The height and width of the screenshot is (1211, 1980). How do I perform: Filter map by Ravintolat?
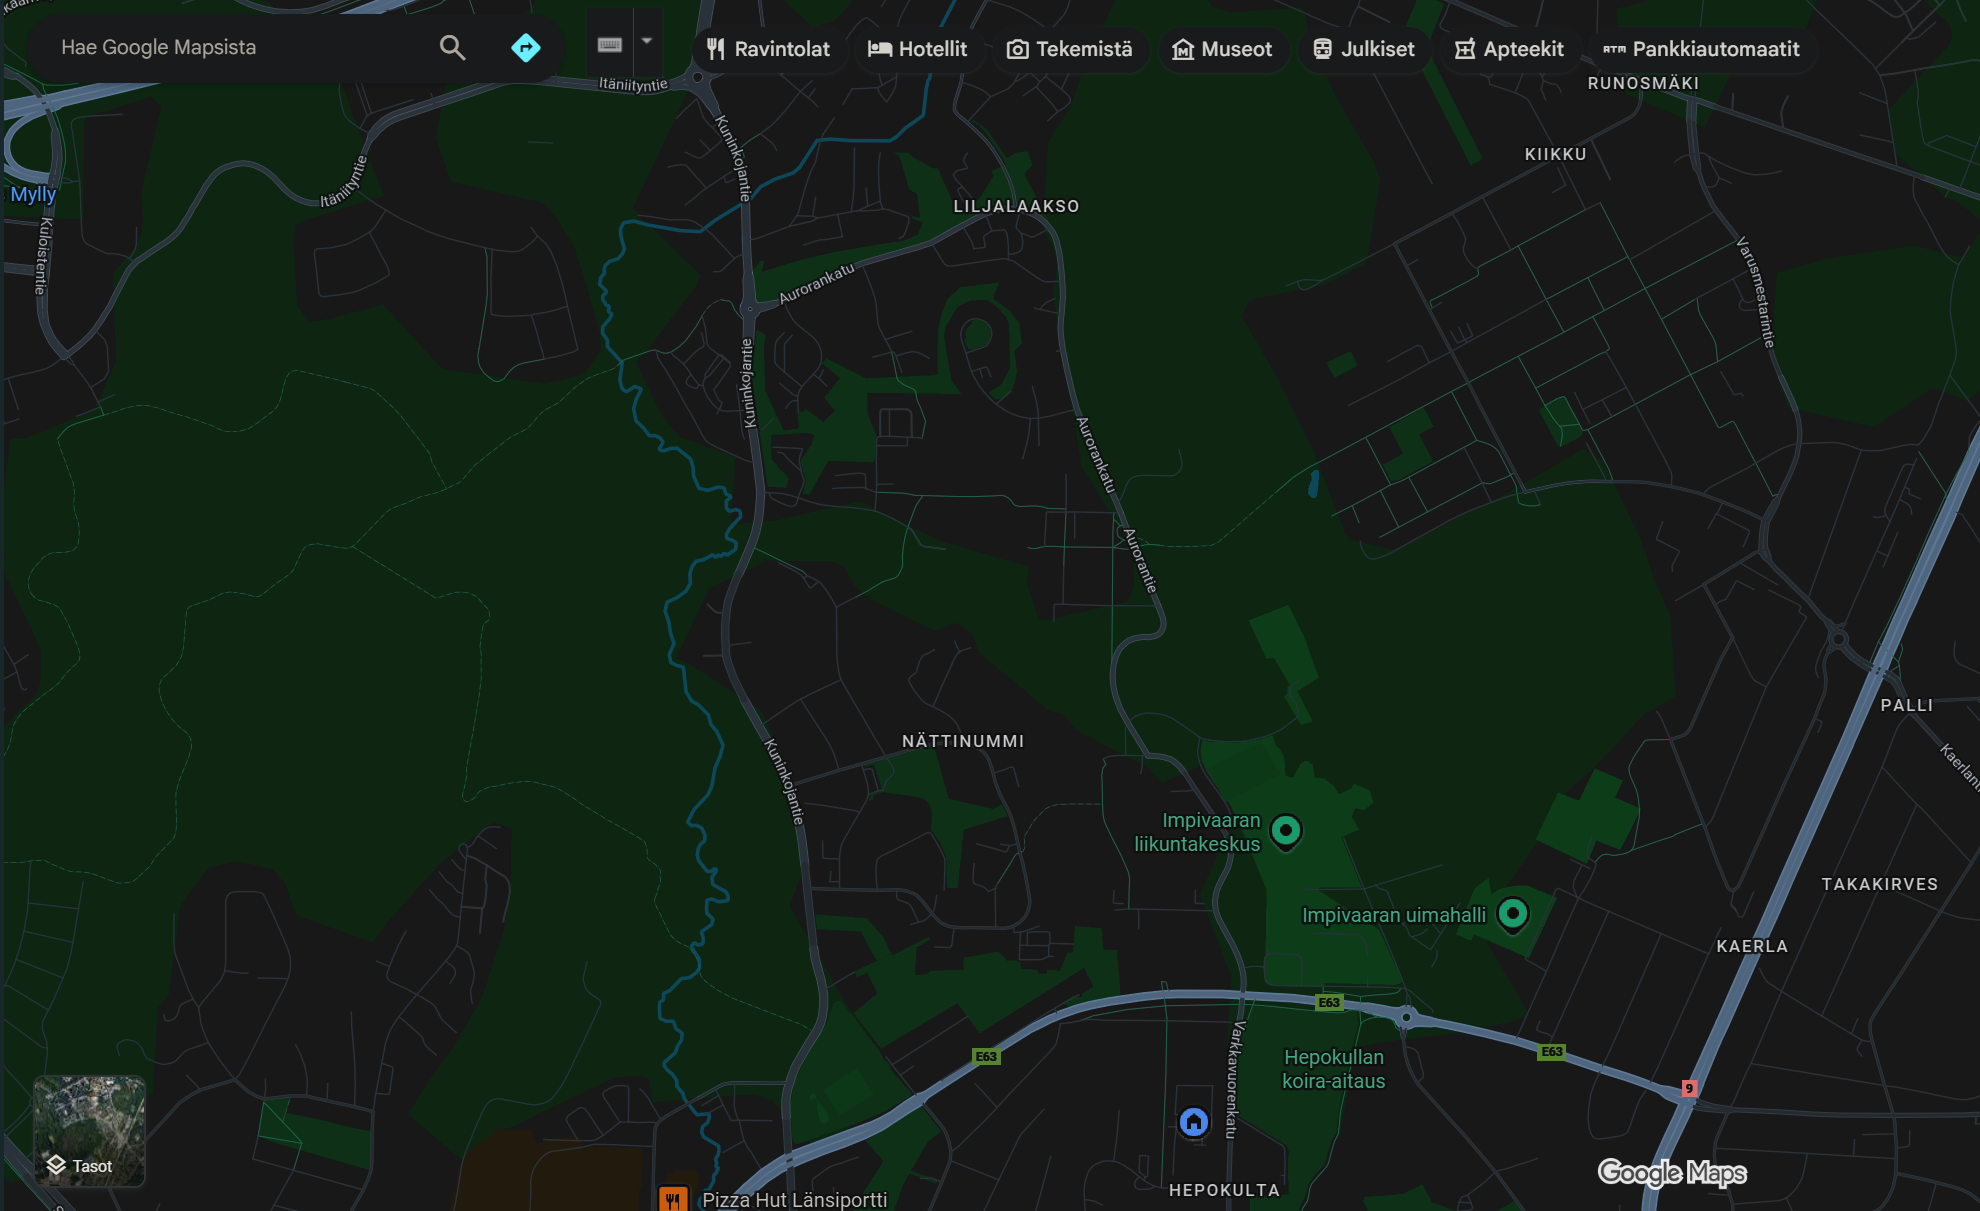point(768,49)
